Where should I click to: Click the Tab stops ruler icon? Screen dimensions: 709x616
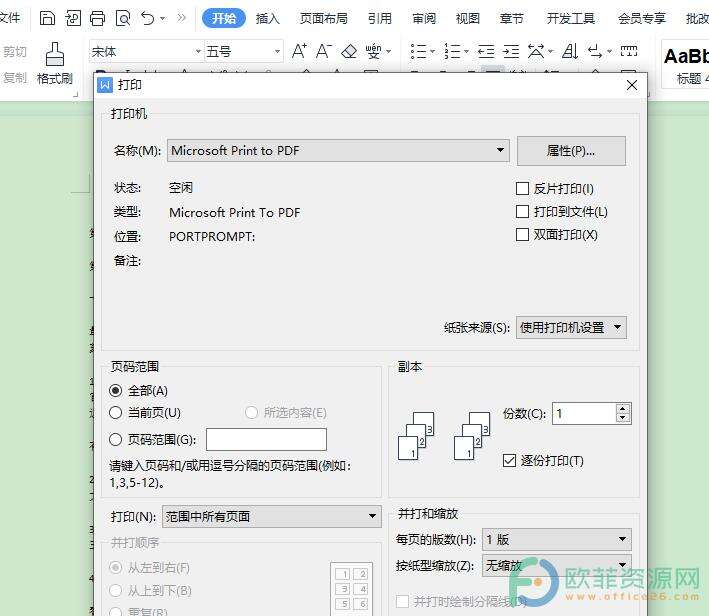point(629,51)
